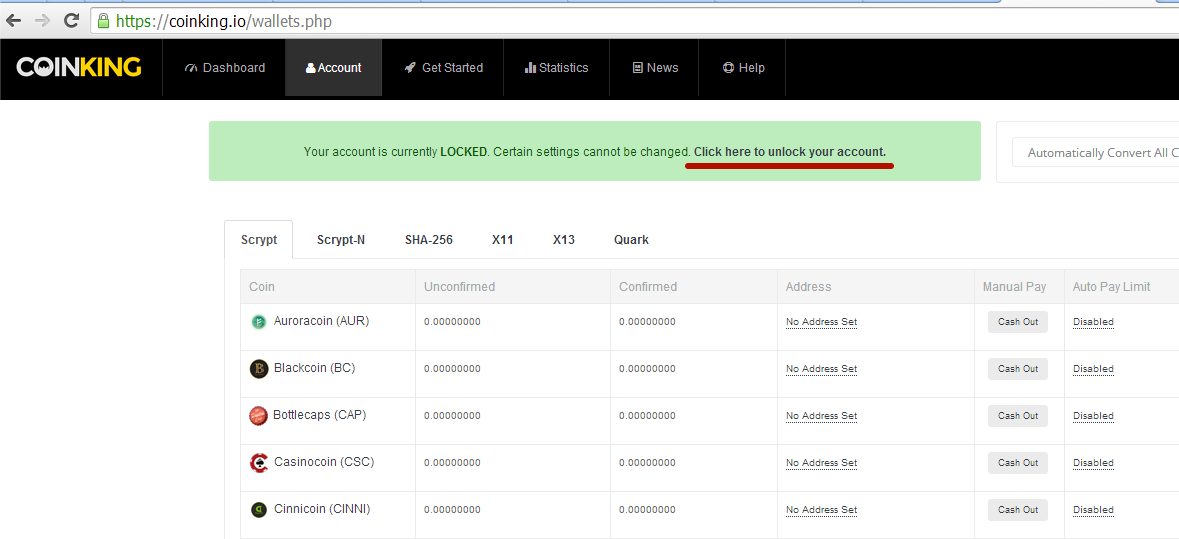Click the Auroracoin coin icon

[258, 322]
